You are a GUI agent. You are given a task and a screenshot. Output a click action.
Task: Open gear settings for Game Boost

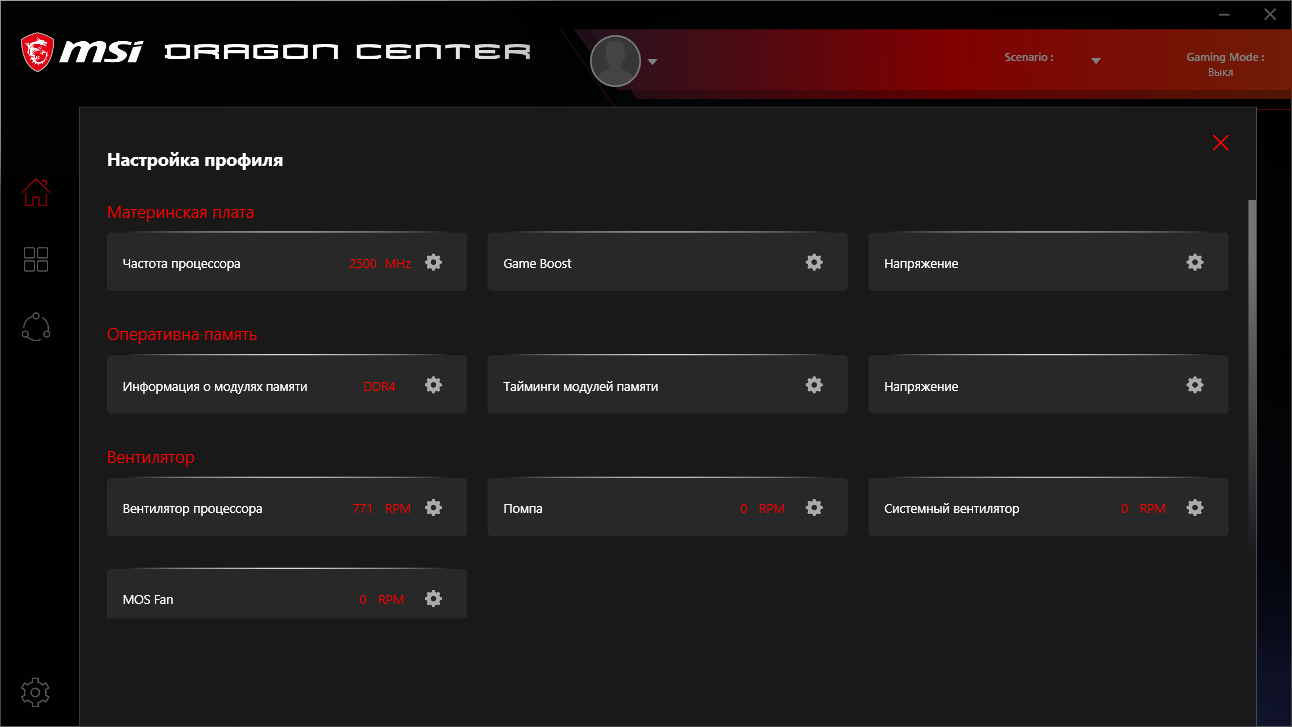(814, 262)
